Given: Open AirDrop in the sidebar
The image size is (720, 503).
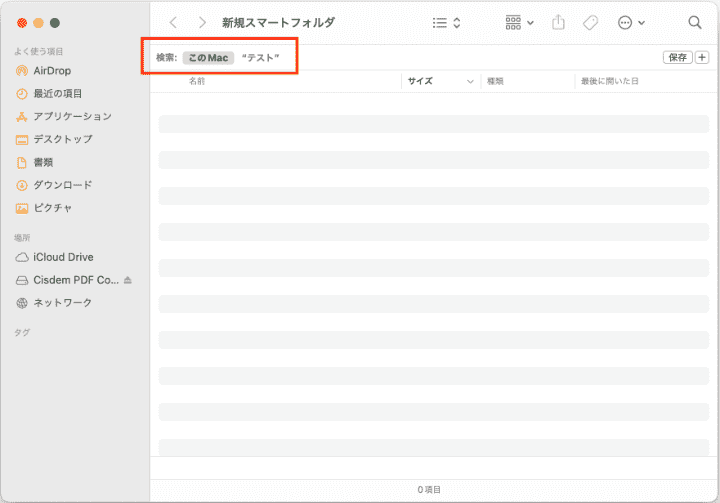Looking at the screenshot, I should click(x=52, y=71).
